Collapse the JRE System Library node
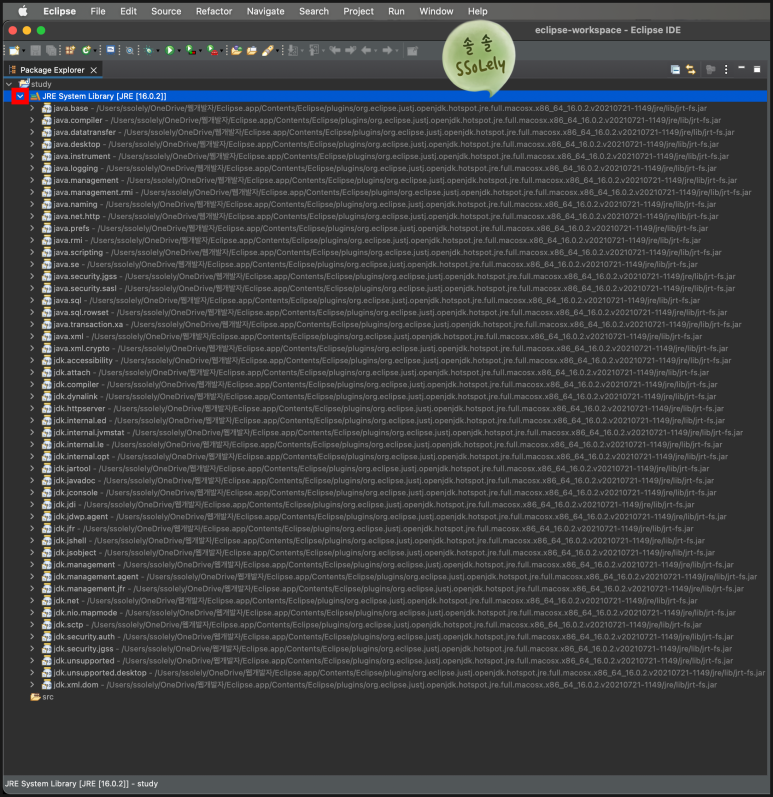Image resolution: width=773 pixels, height=797 pixels. (20, 96)
